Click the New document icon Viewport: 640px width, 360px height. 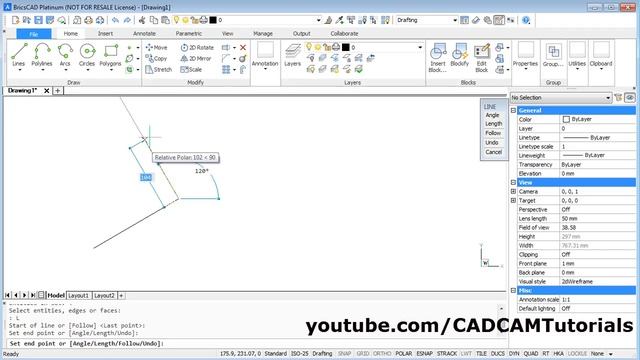click(16, 20)
